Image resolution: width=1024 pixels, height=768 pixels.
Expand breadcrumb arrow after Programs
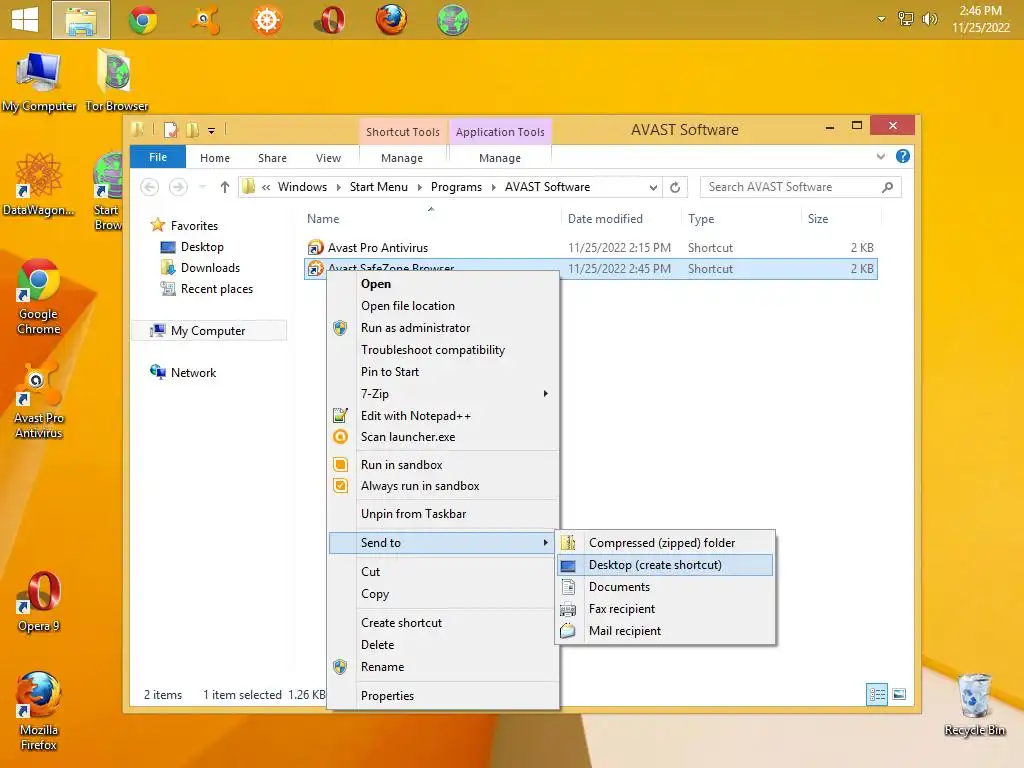[x=493, y=187]
